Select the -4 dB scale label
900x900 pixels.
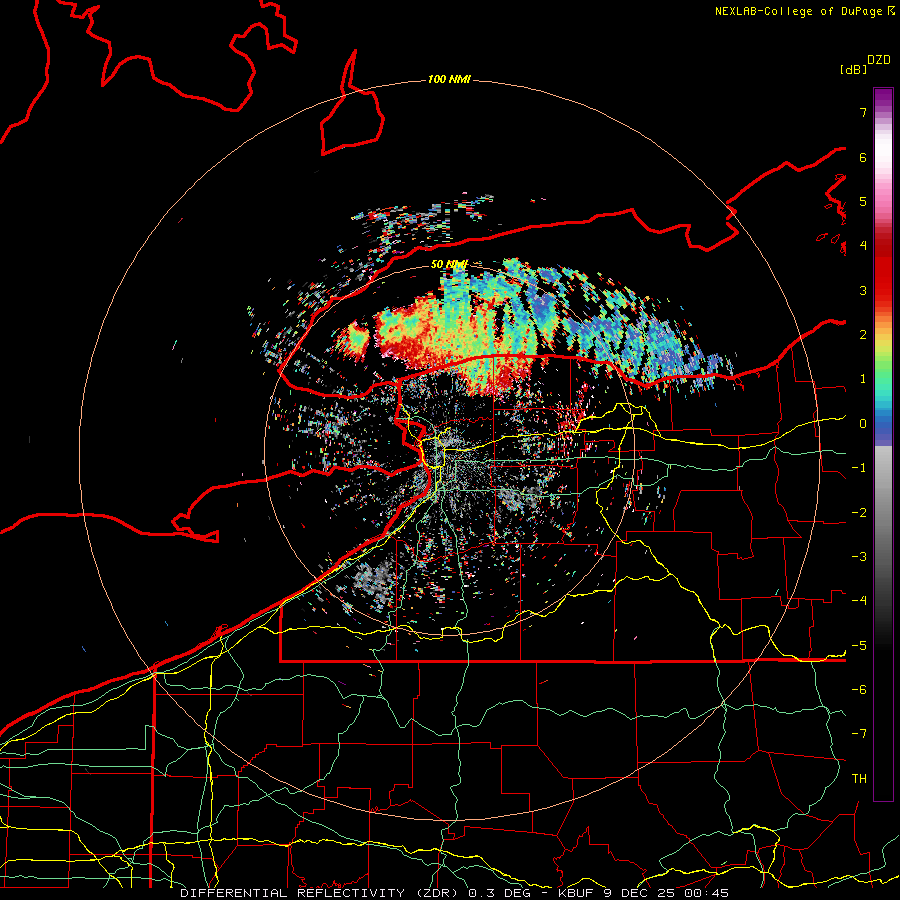pos(859,601)
